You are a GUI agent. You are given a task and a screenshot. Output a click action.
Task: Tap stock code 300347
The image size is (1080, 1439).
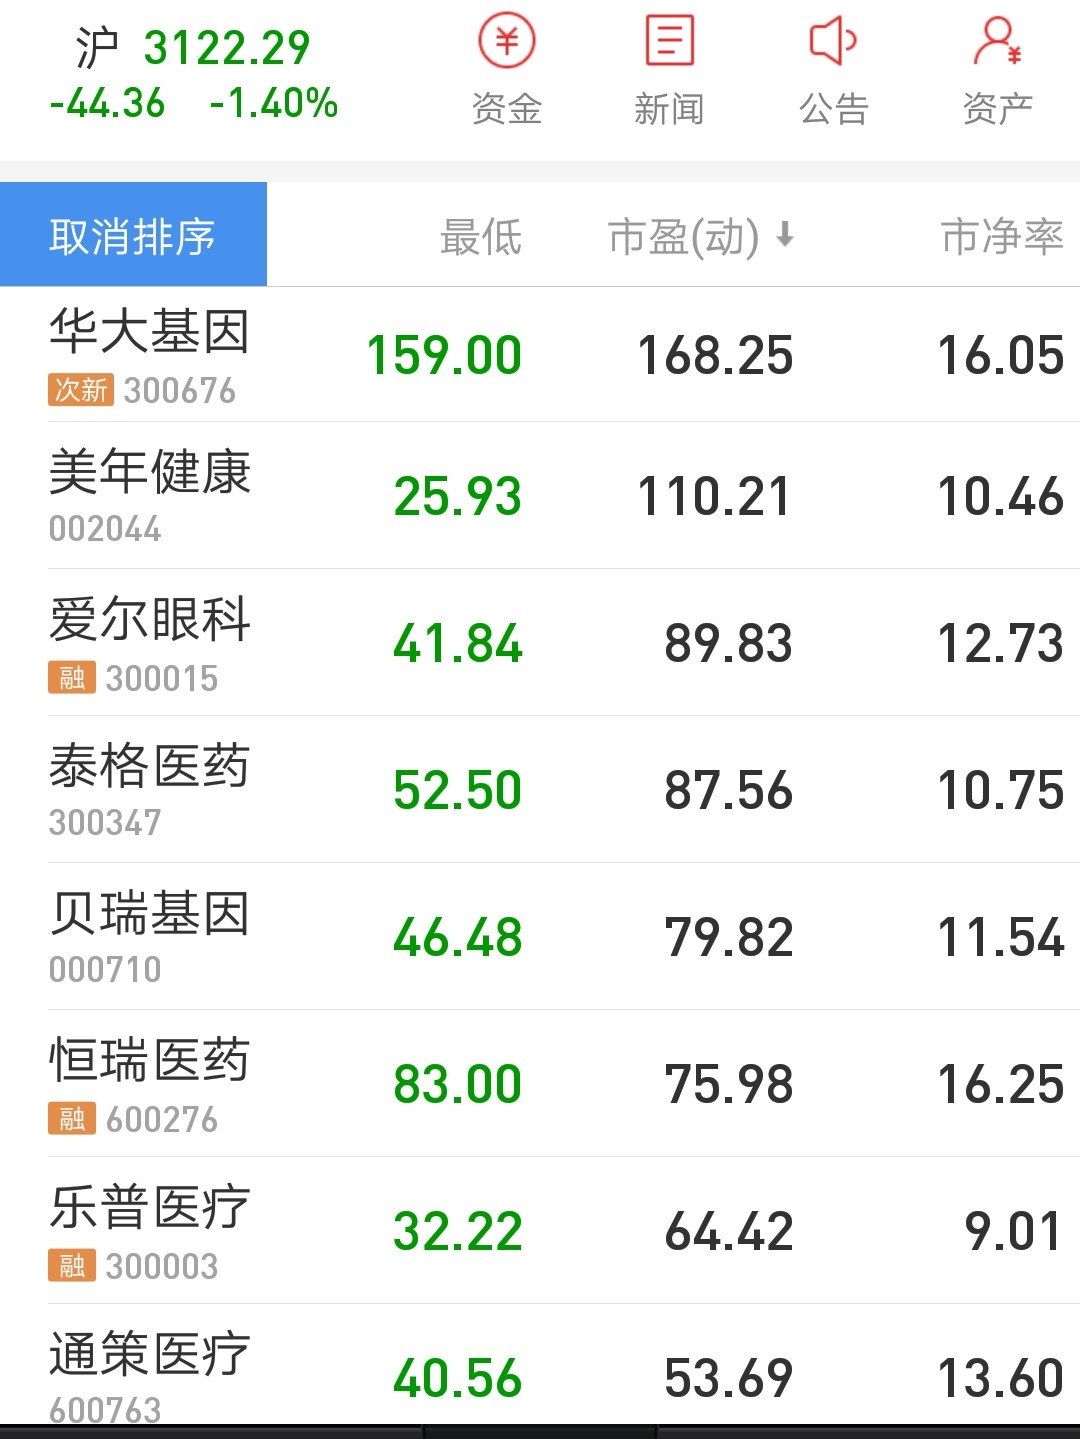pos(105,823)
